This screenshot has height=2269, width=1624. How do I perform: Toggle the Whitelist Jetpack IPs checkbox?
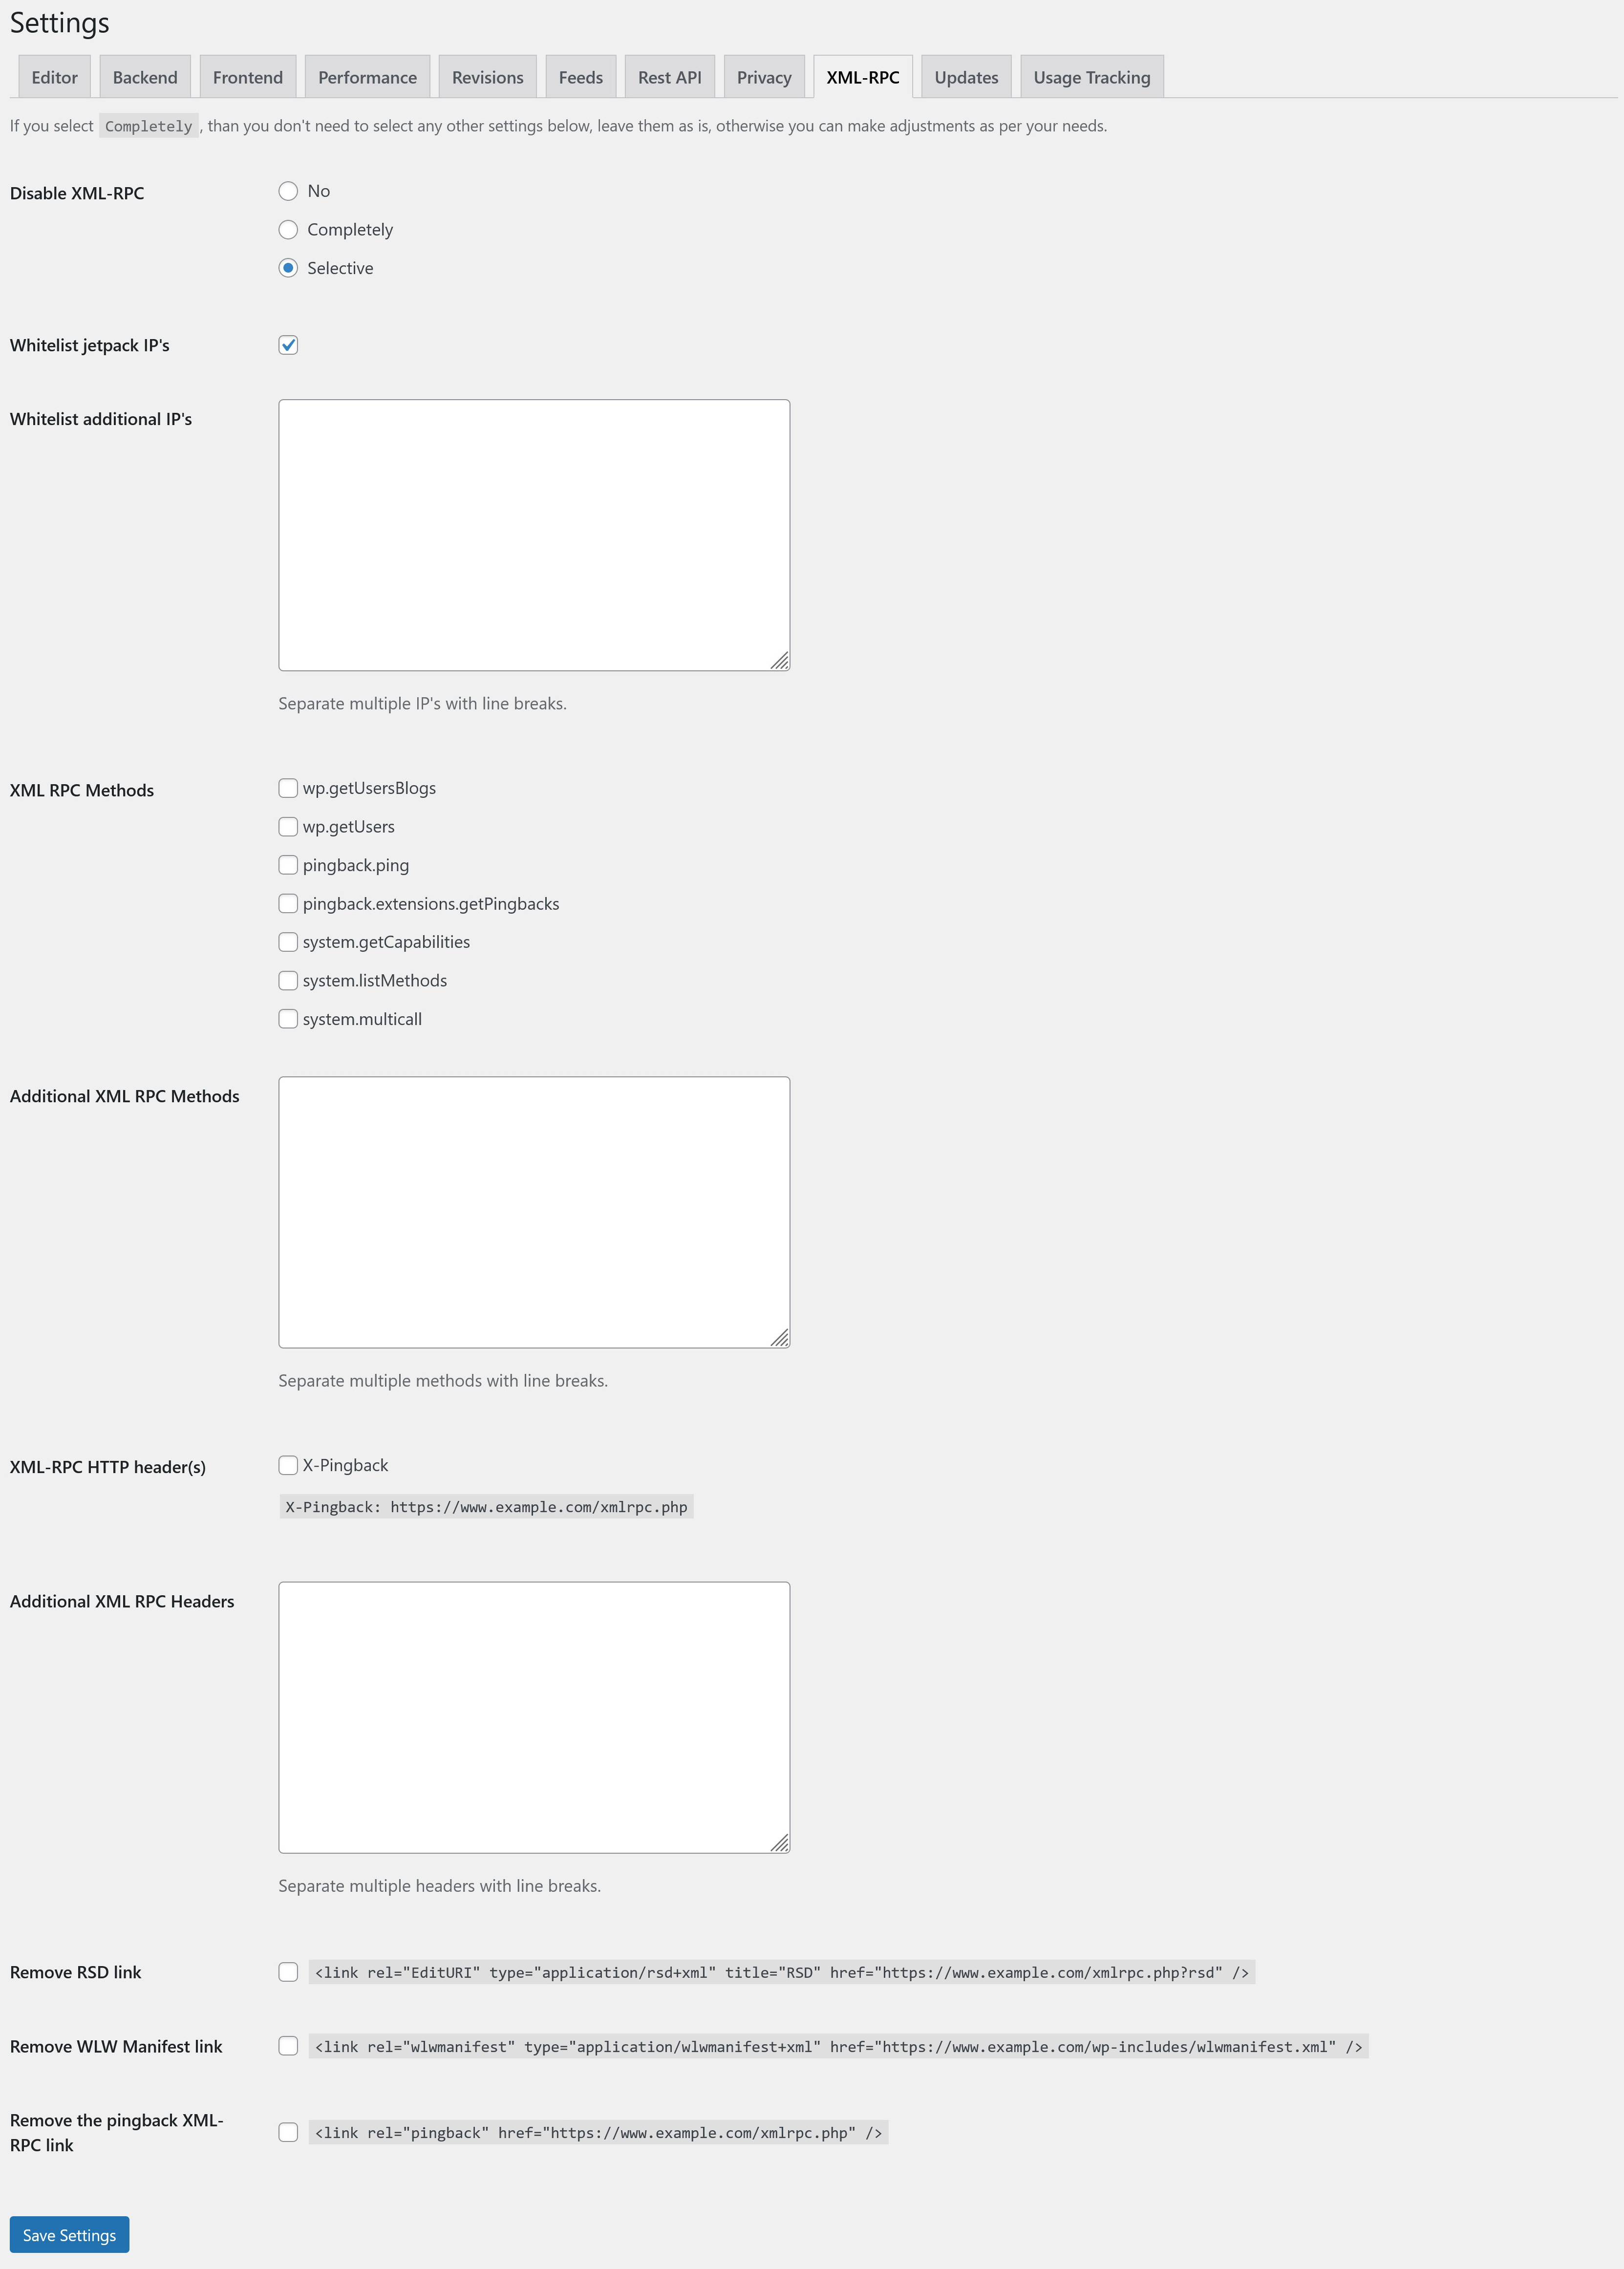286,344
